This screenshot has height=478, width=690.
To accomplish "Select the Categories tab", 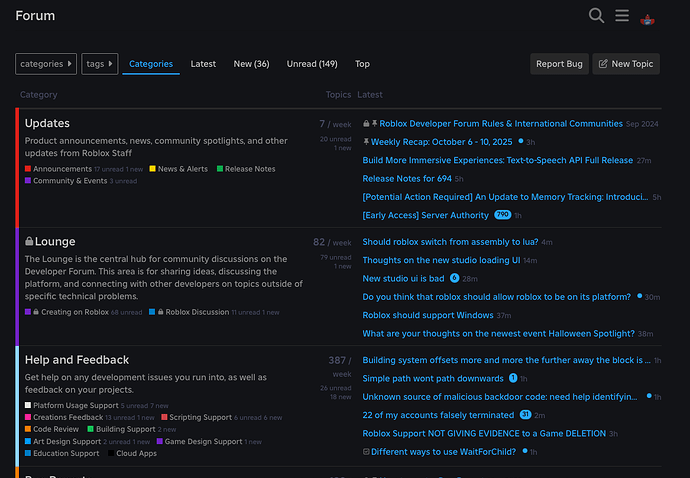I will [151, 64].
